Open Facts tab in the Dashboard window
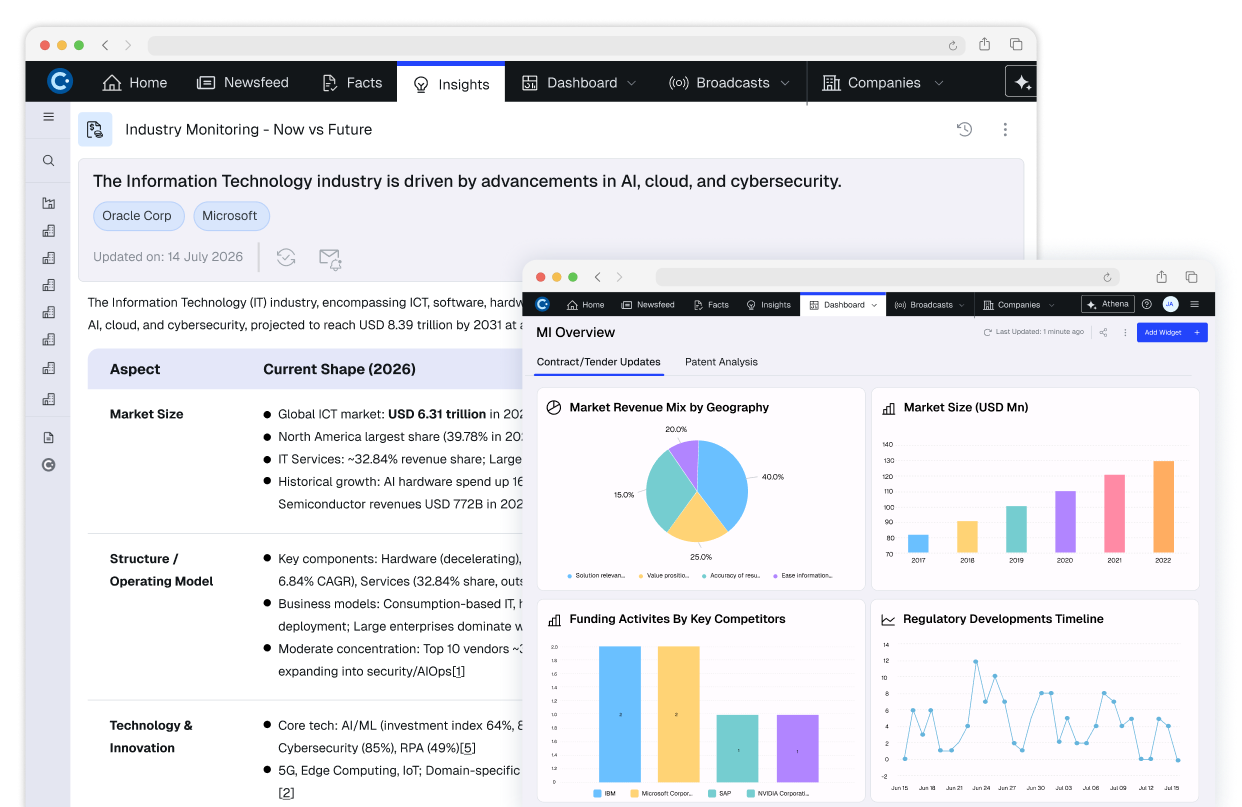Screen dimensions: 1242x807 pyautogui.click(x=710, y=305)
